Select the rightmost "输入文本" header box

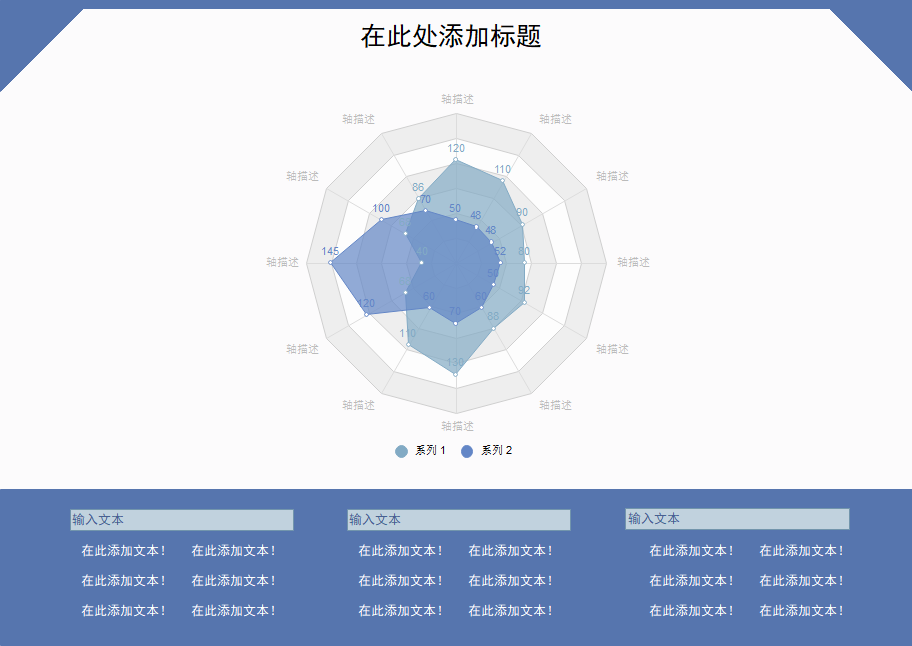[x=737, y=519]
